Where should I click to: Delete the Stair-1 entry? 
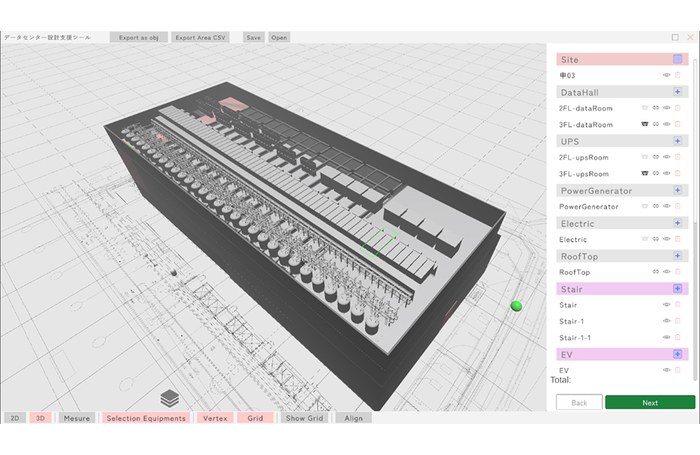(x=678, y=321)
